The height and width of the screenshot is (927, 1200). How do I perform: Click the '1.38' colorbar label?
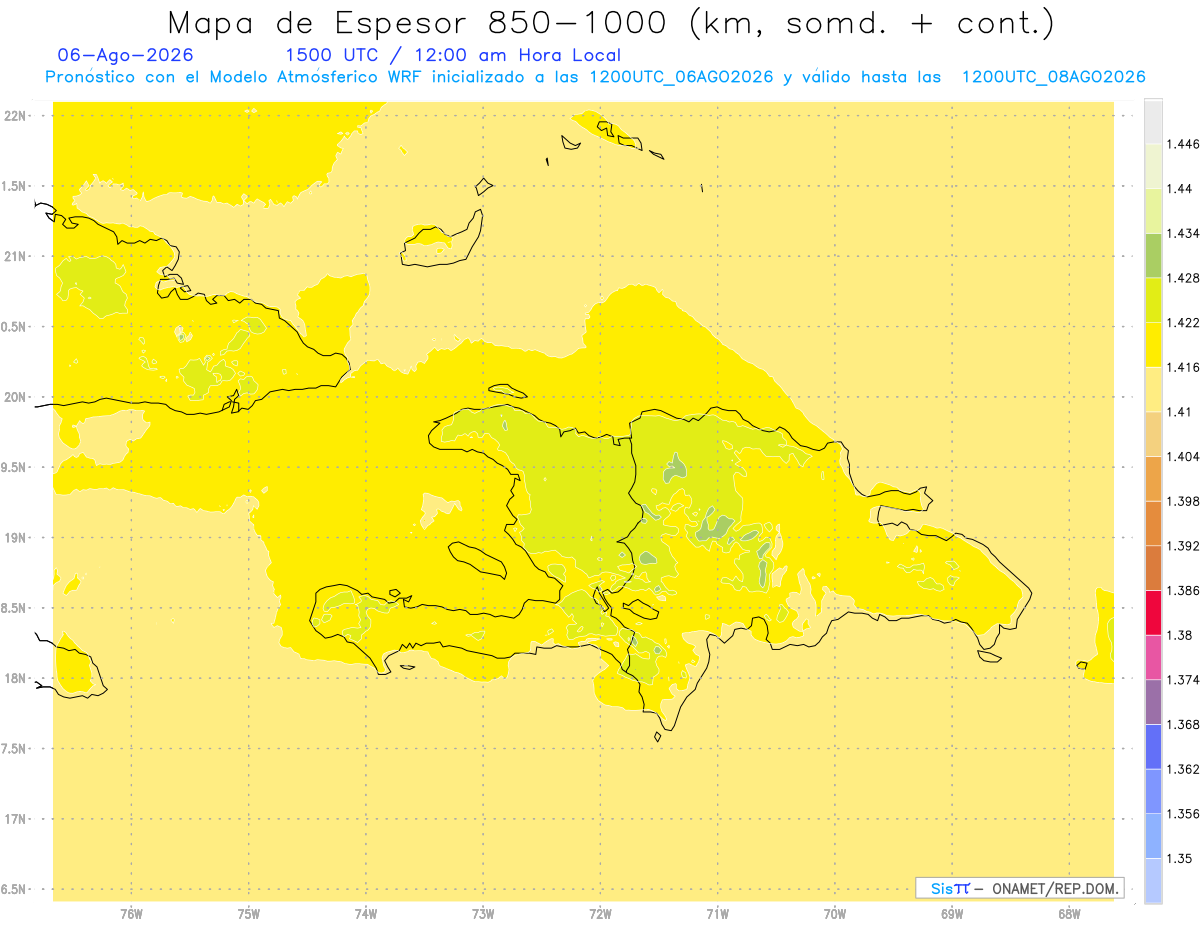[1179, 635]
